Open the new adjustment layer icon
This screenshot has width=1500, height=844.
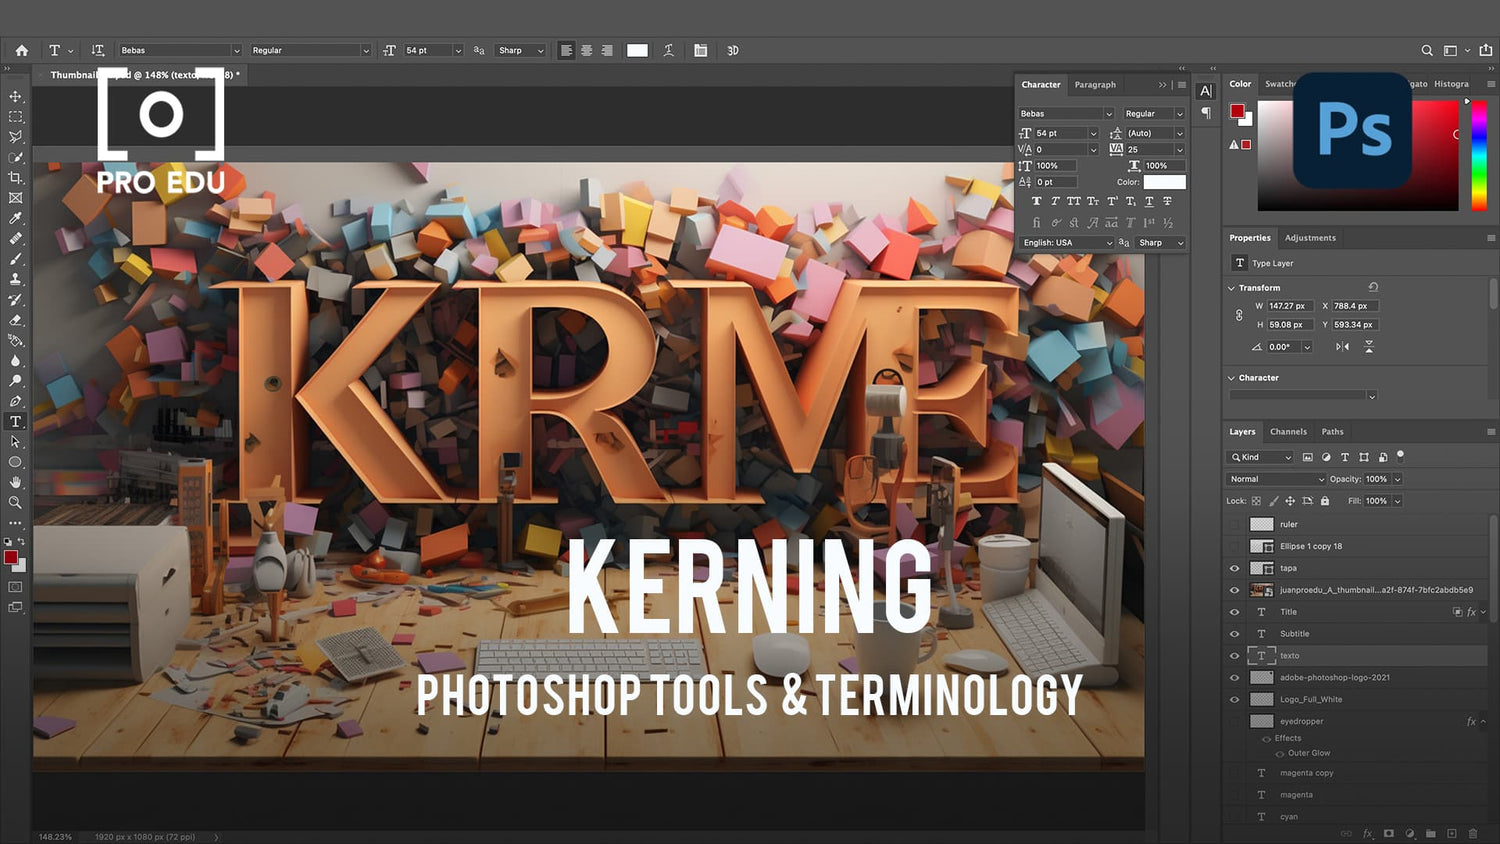pos(1411,833)
